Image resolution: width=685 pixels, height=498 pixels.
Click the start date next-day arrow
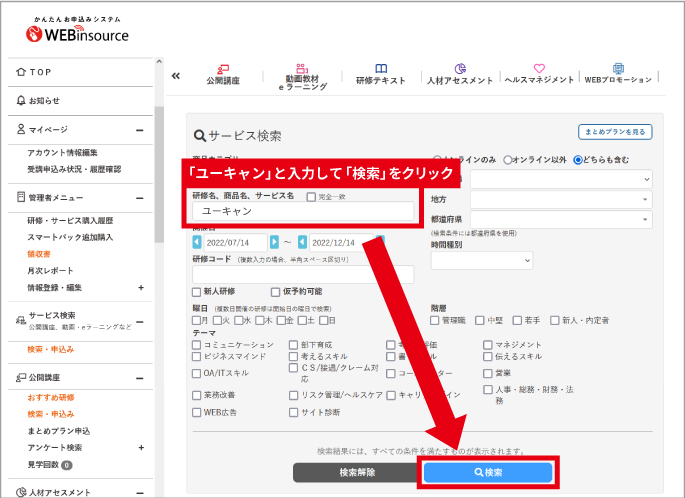[x=274, y=242]
